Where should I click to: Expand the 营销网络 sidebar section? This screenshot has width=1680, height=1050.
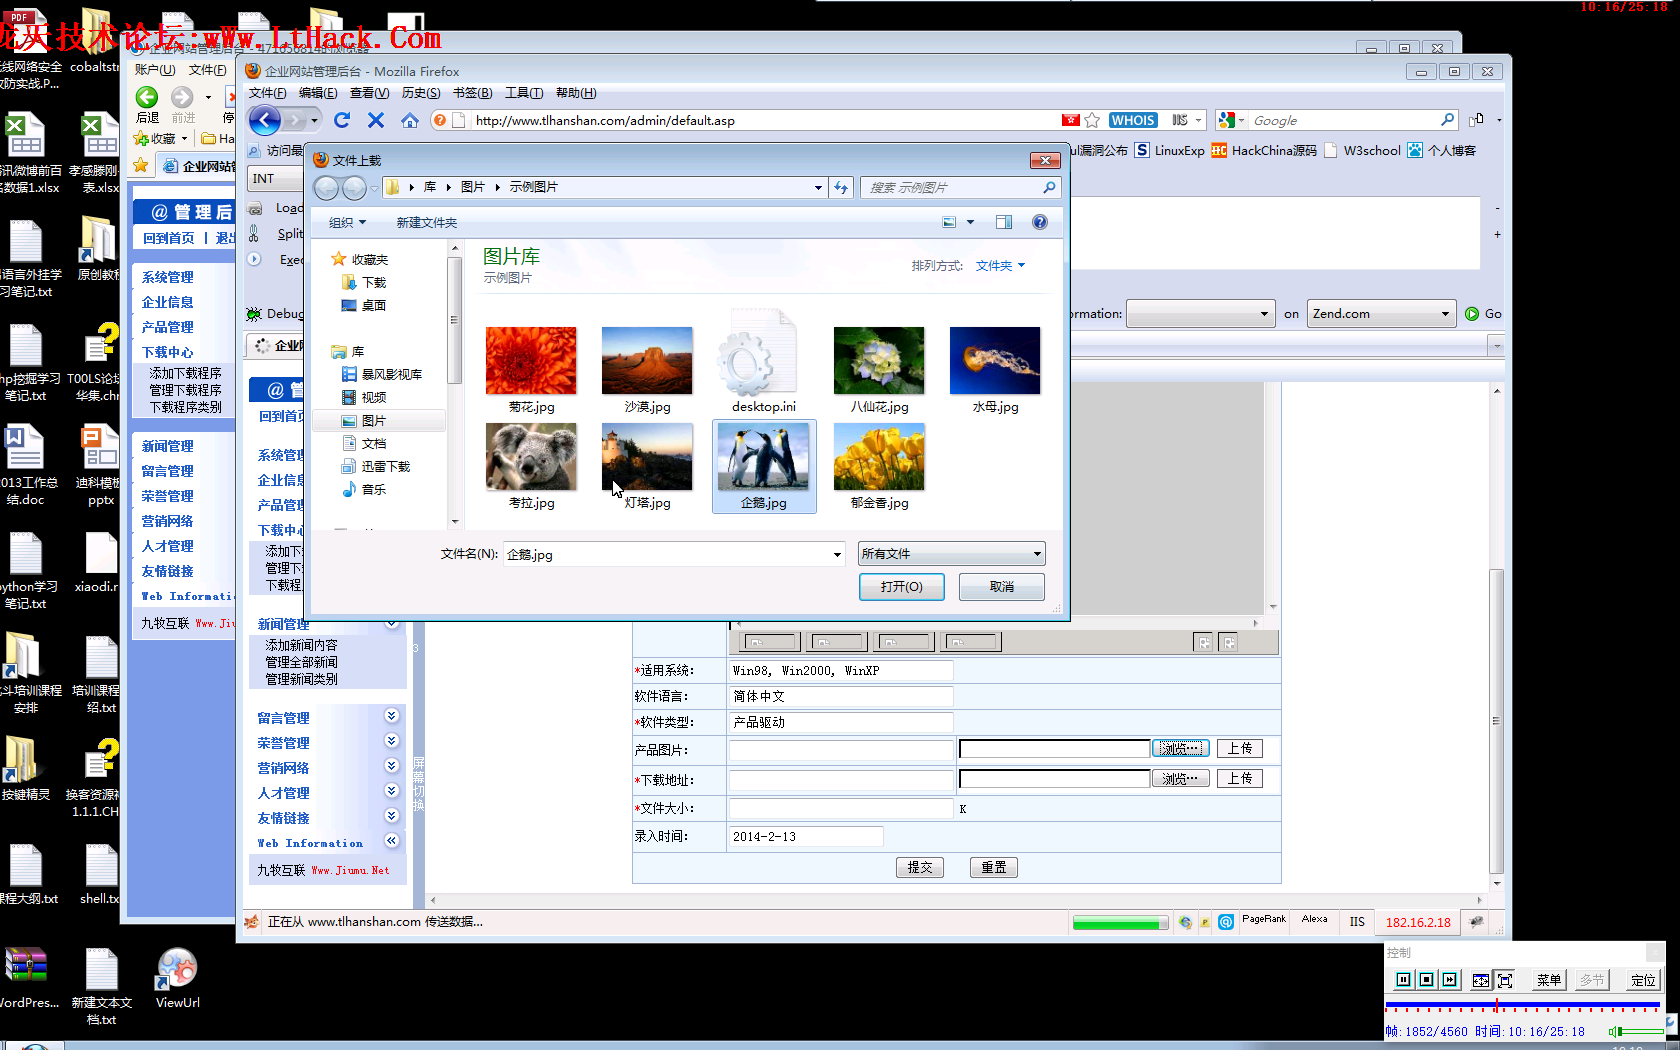pos(392,766)
